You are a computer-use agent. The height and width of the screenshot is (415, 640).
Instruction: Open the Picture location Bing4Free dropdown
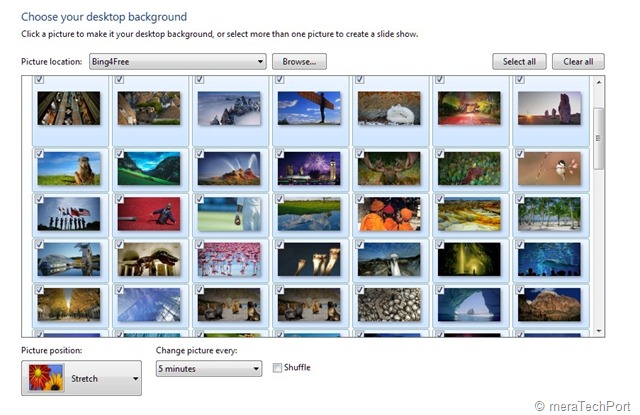point(178,62)
